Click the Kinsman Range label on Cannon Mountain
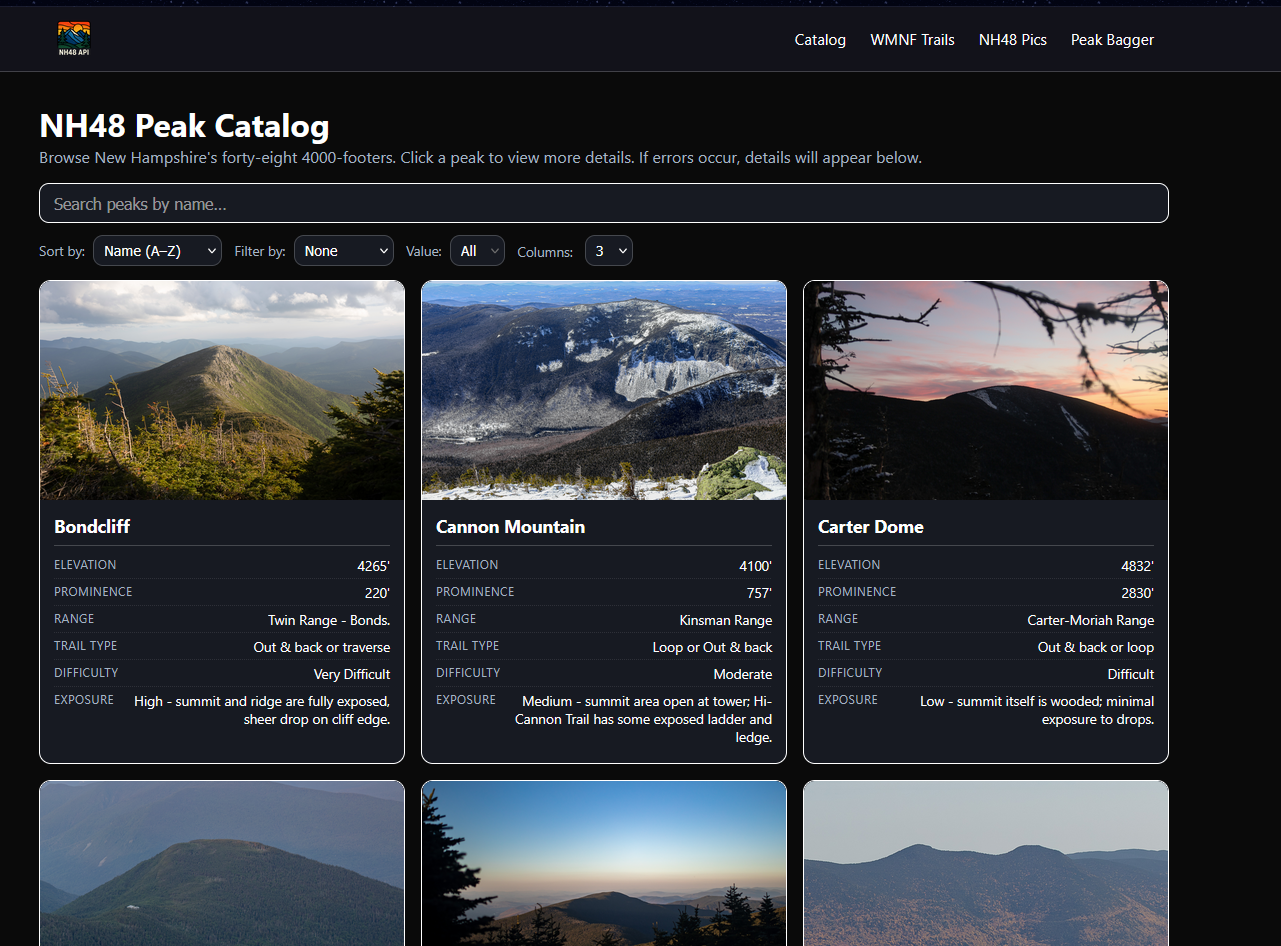 point(725,620)
